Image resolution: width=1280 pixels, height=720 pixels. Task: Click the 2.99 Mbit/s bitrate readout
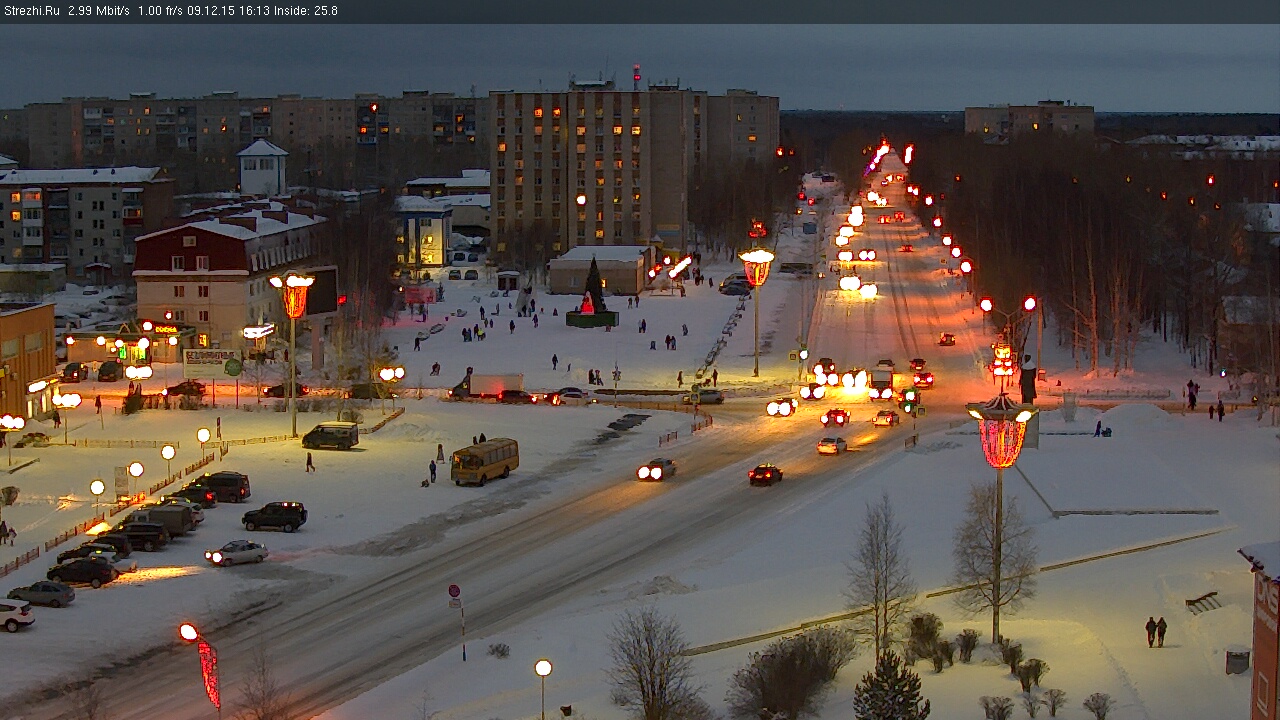(99, 11)
